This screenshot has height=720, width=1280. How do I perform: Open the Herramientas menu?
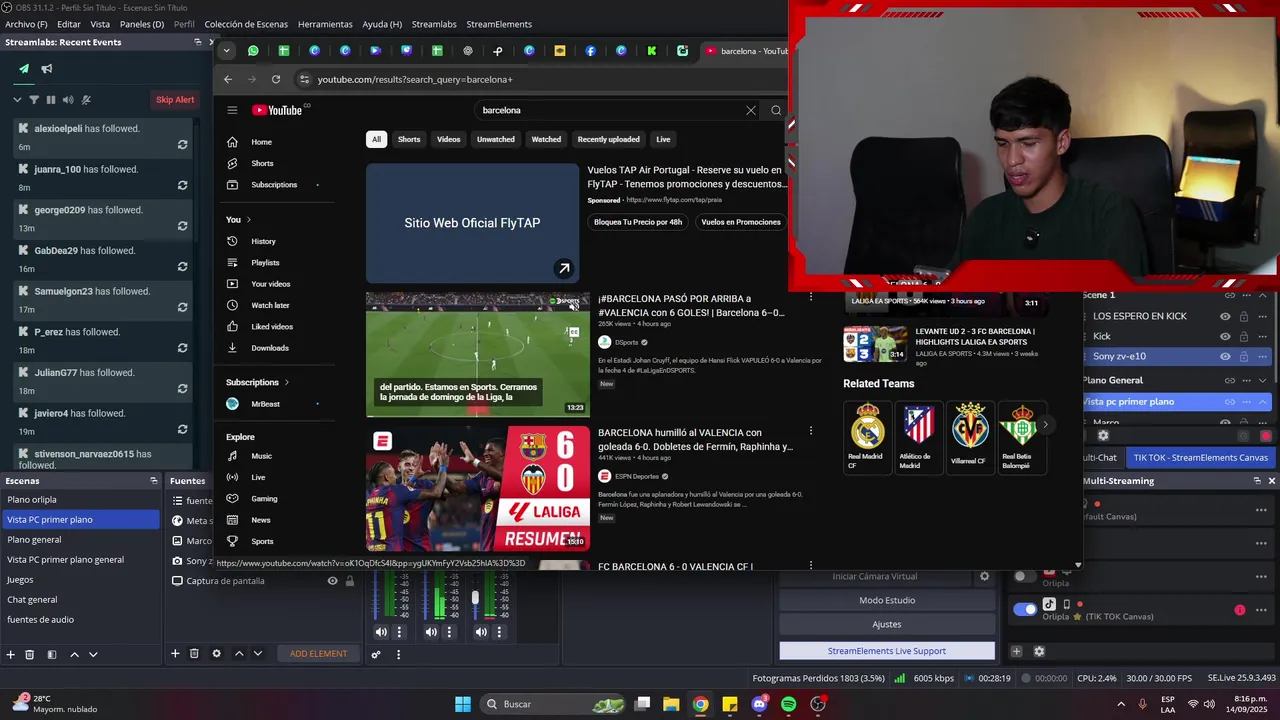click(325, 24)
